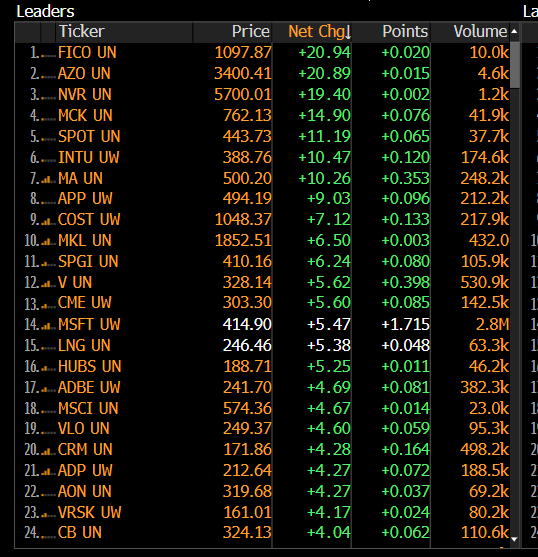Viewport: 538px width, 557px height.
Task: Select the FICO UN ticker
Action: [87, 53]
